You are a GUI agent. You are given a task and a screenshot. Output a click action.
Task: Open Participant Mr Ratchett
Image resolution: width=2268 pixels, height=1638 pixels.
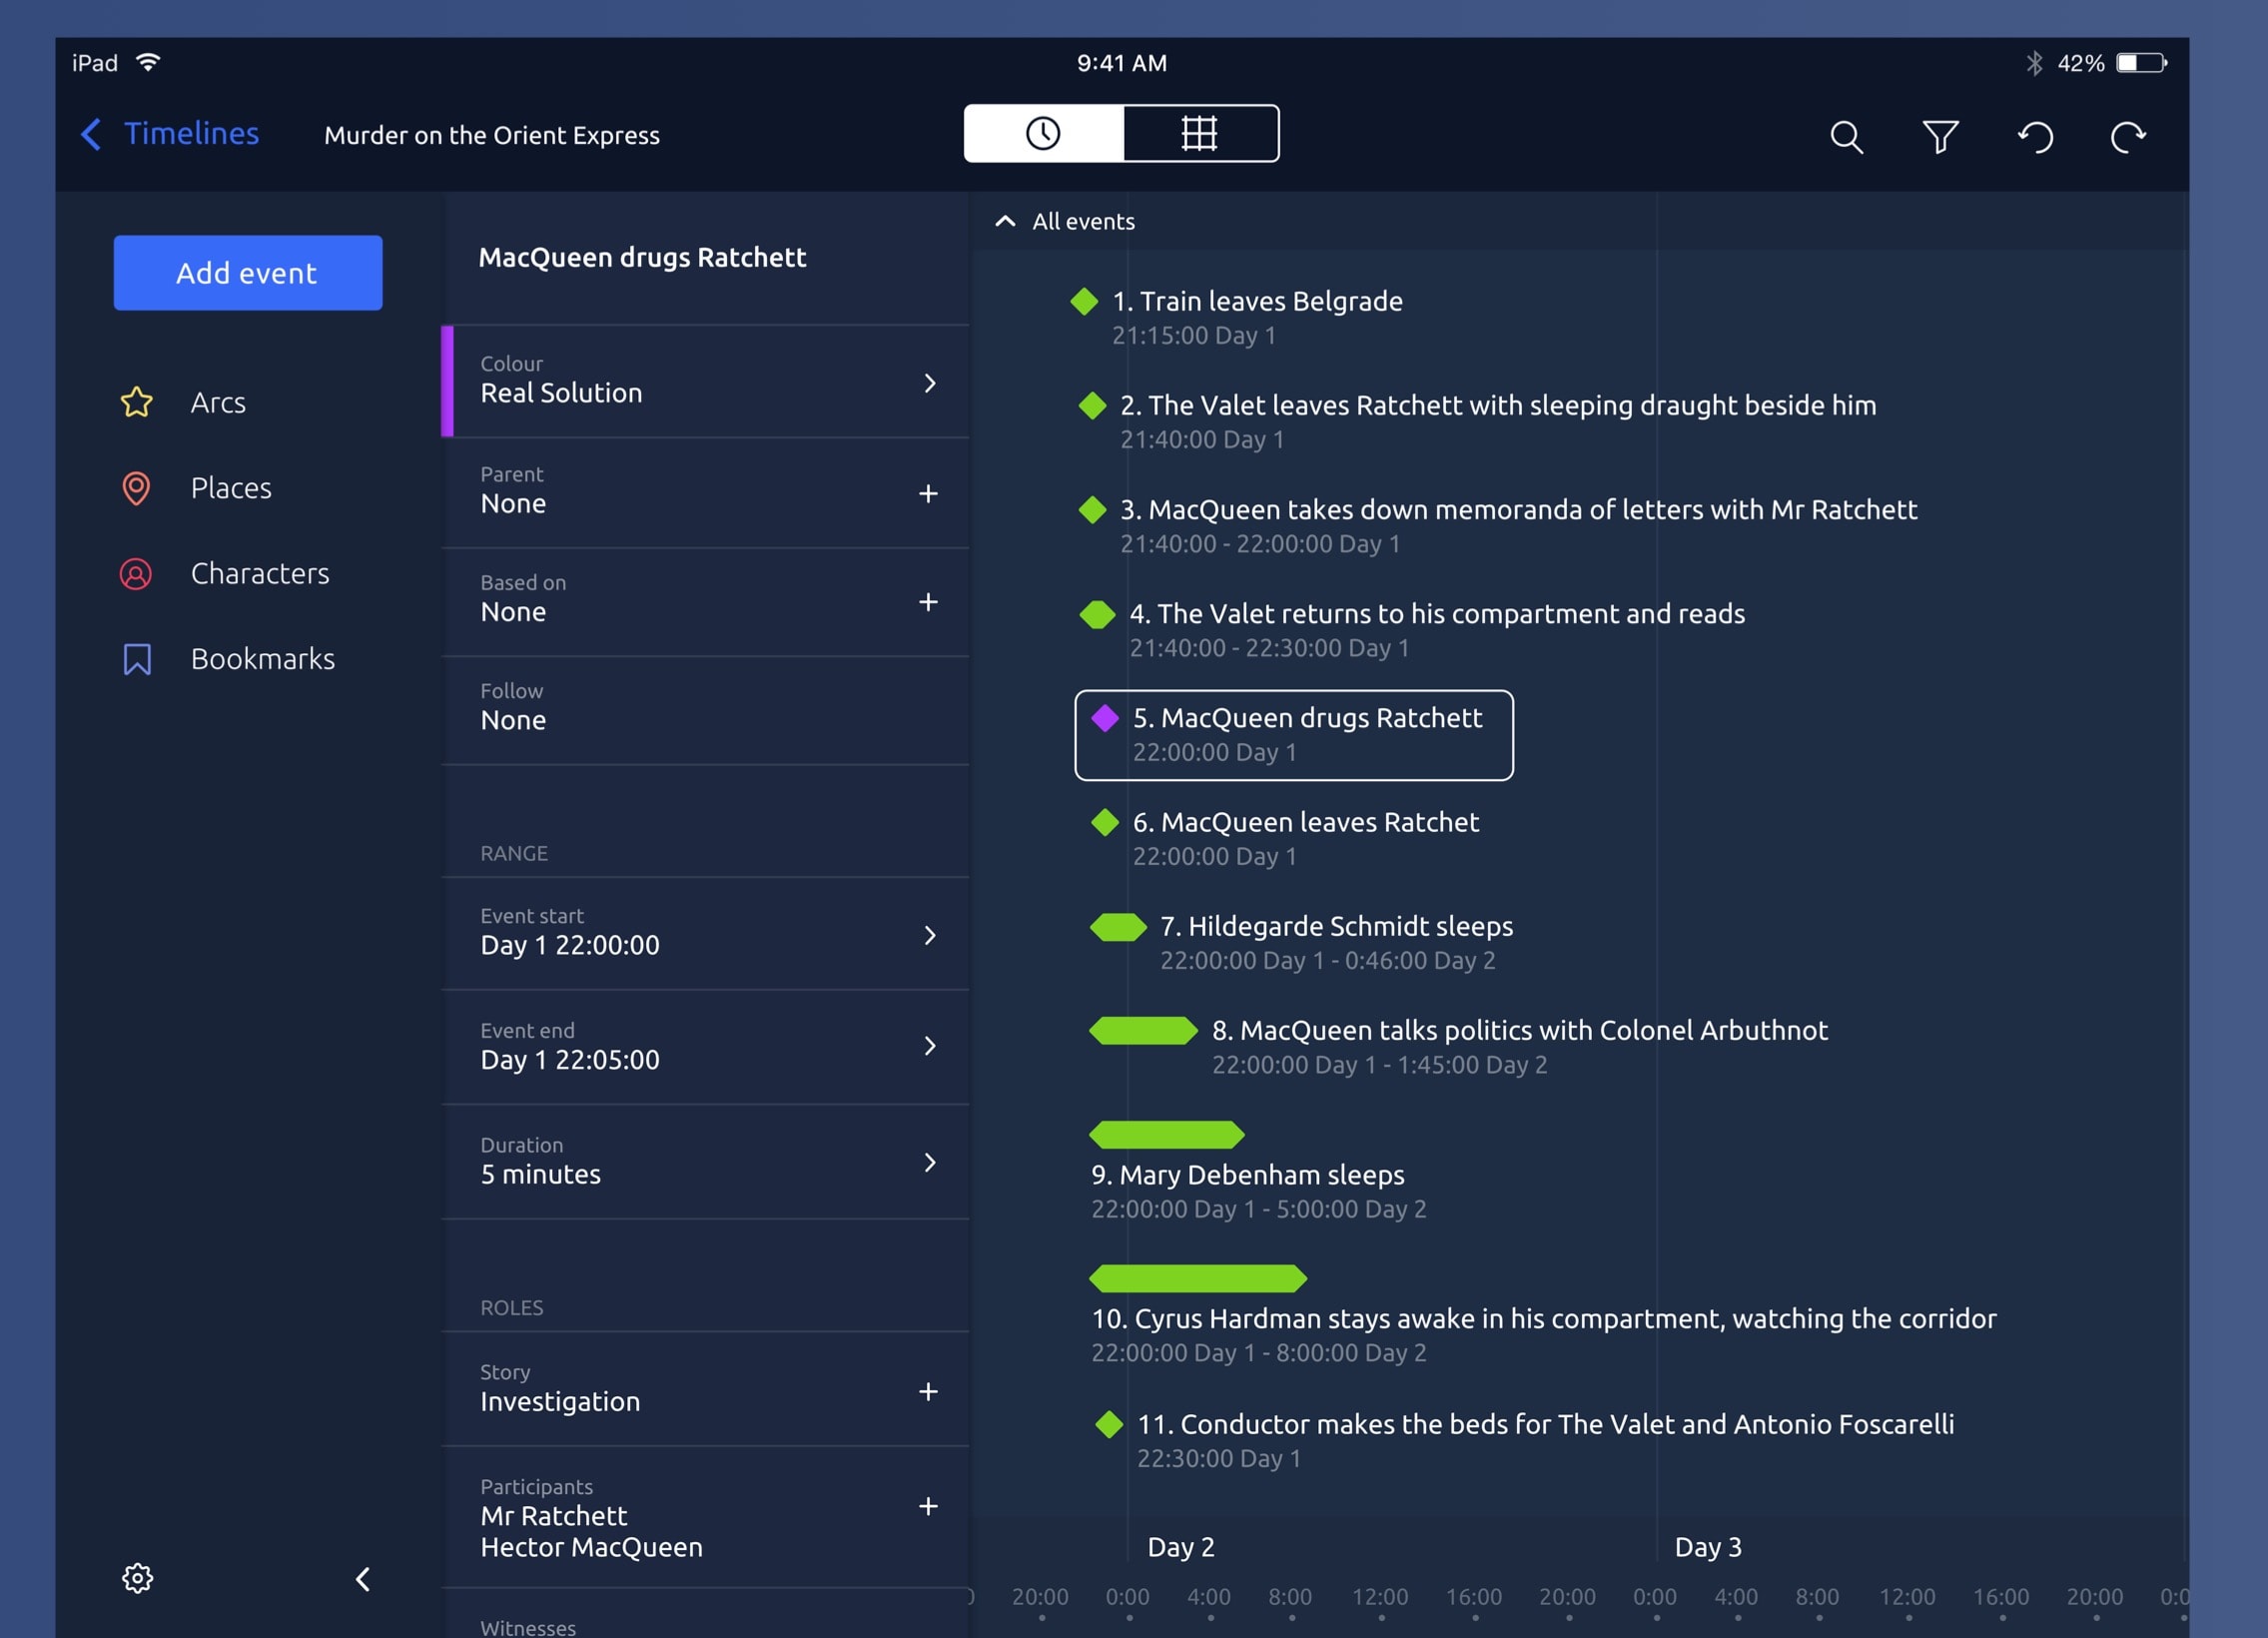tap(554, 1516)
